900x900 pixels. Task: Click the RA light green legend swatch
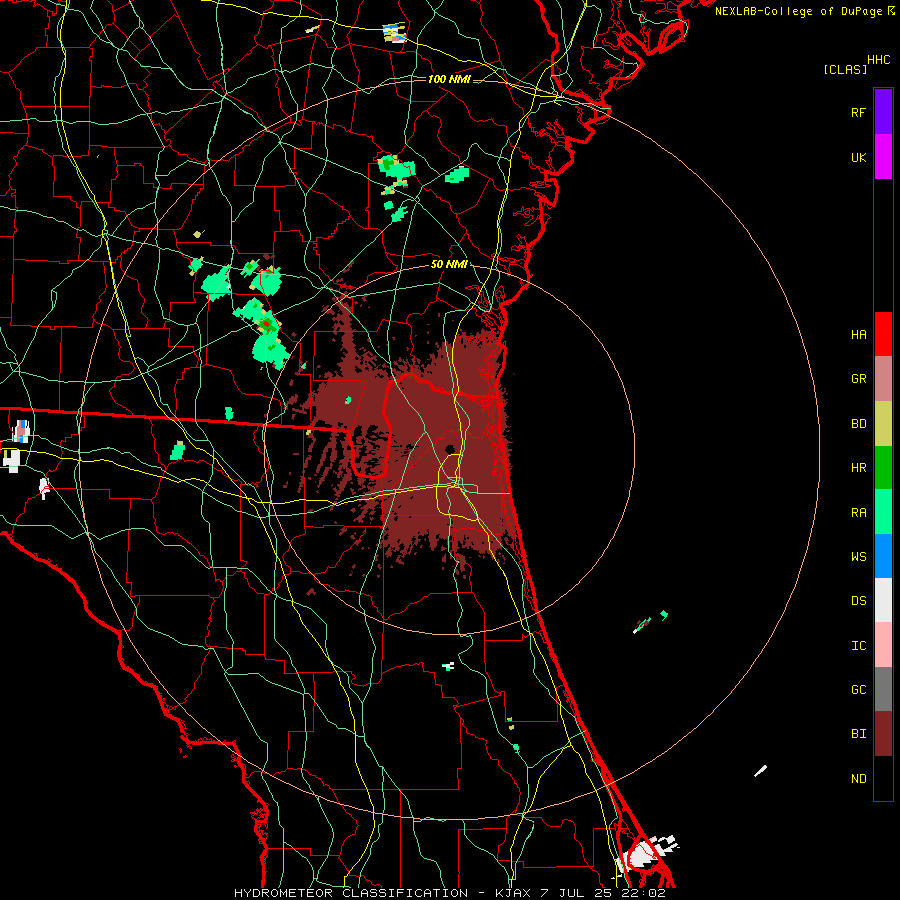click(883, 512)
